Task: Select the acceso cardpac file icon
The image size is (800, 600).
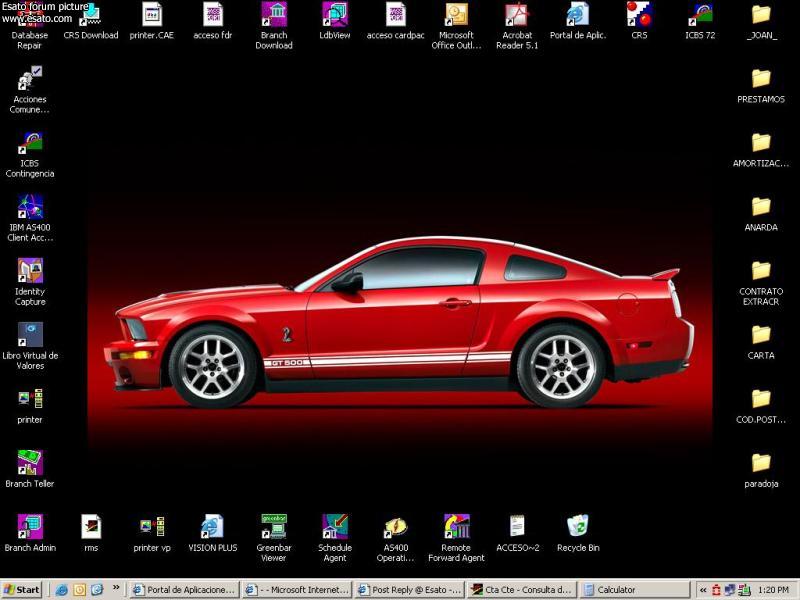Action: pos(395,21)
